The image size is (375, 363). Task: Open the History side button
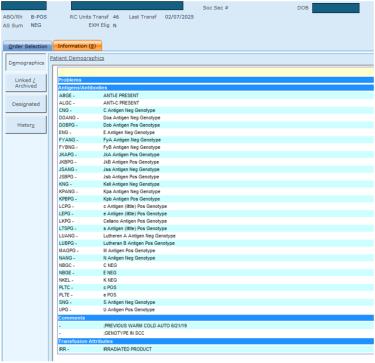click(26, 125)
